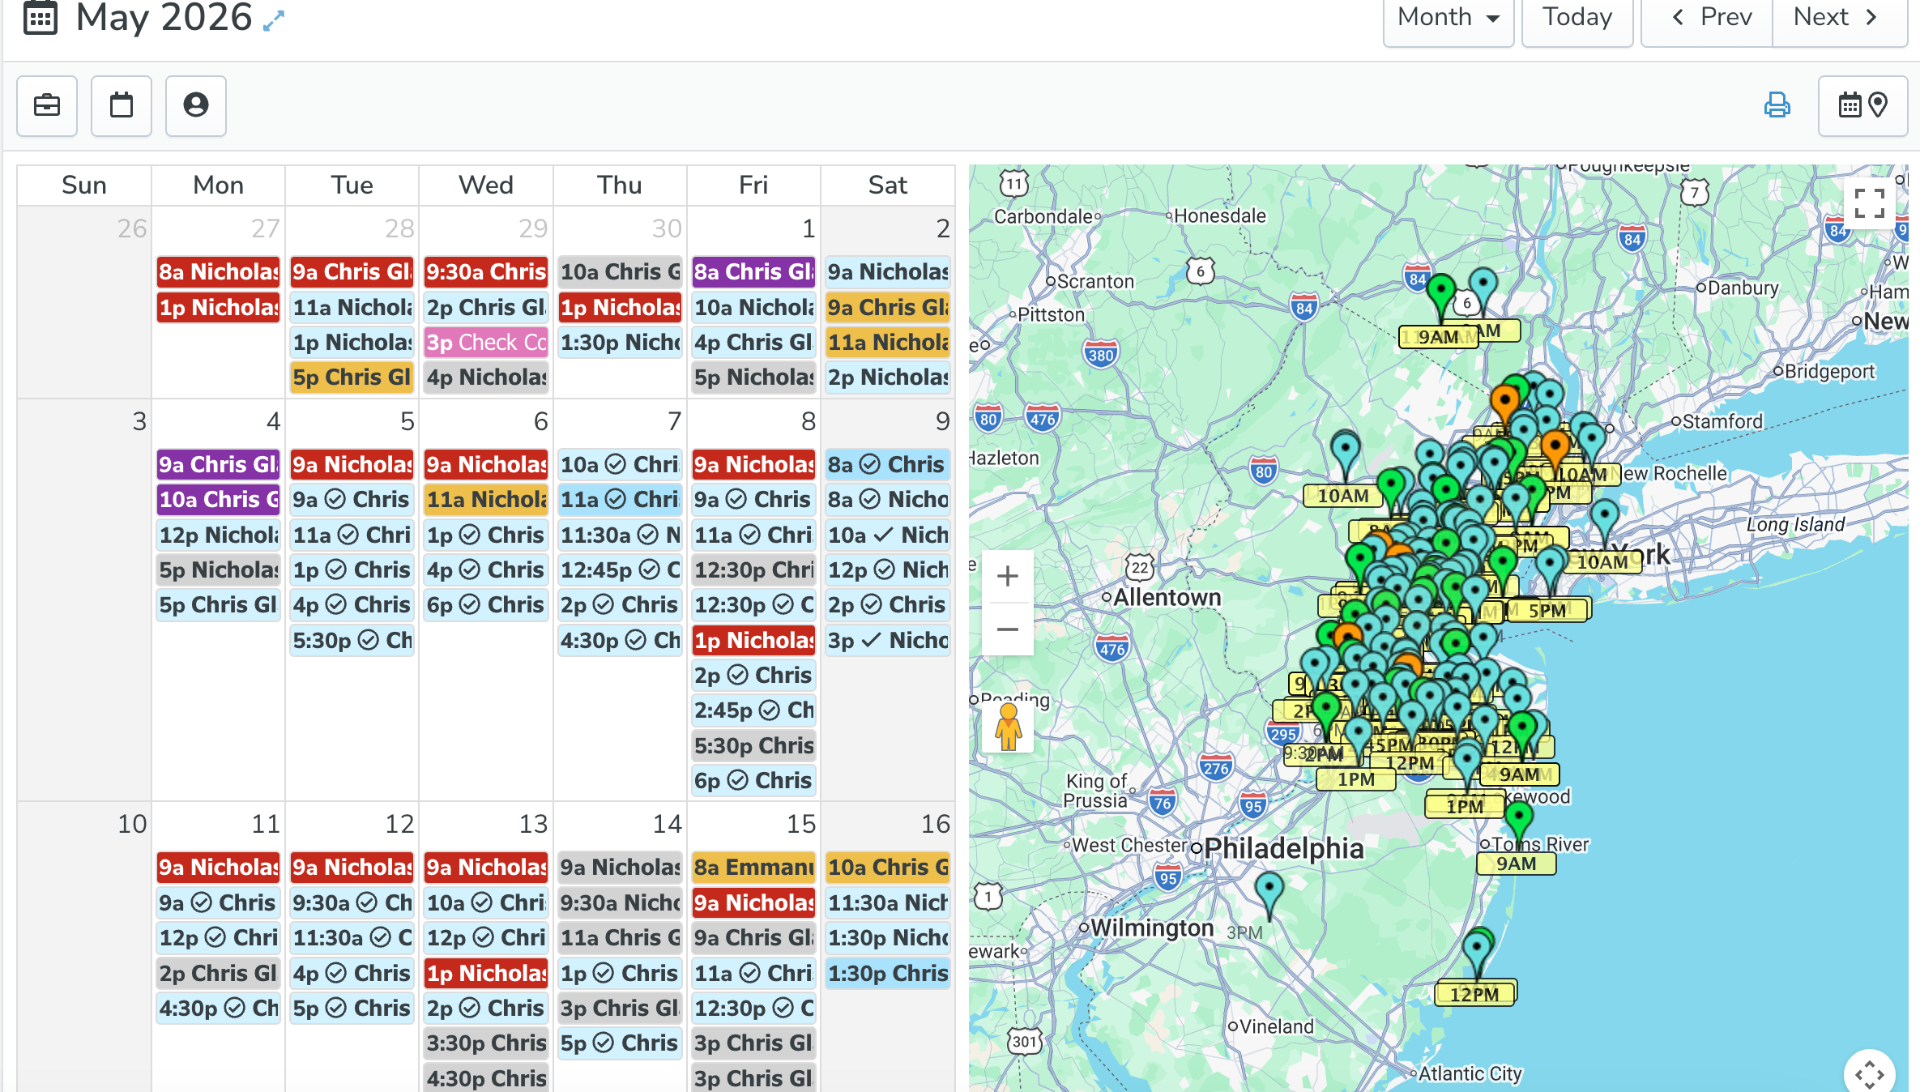The image size is (1920, 1092).
Task: Click the map pin near Wilmington labeled 3PM
Action: (x=1269, y=895)
